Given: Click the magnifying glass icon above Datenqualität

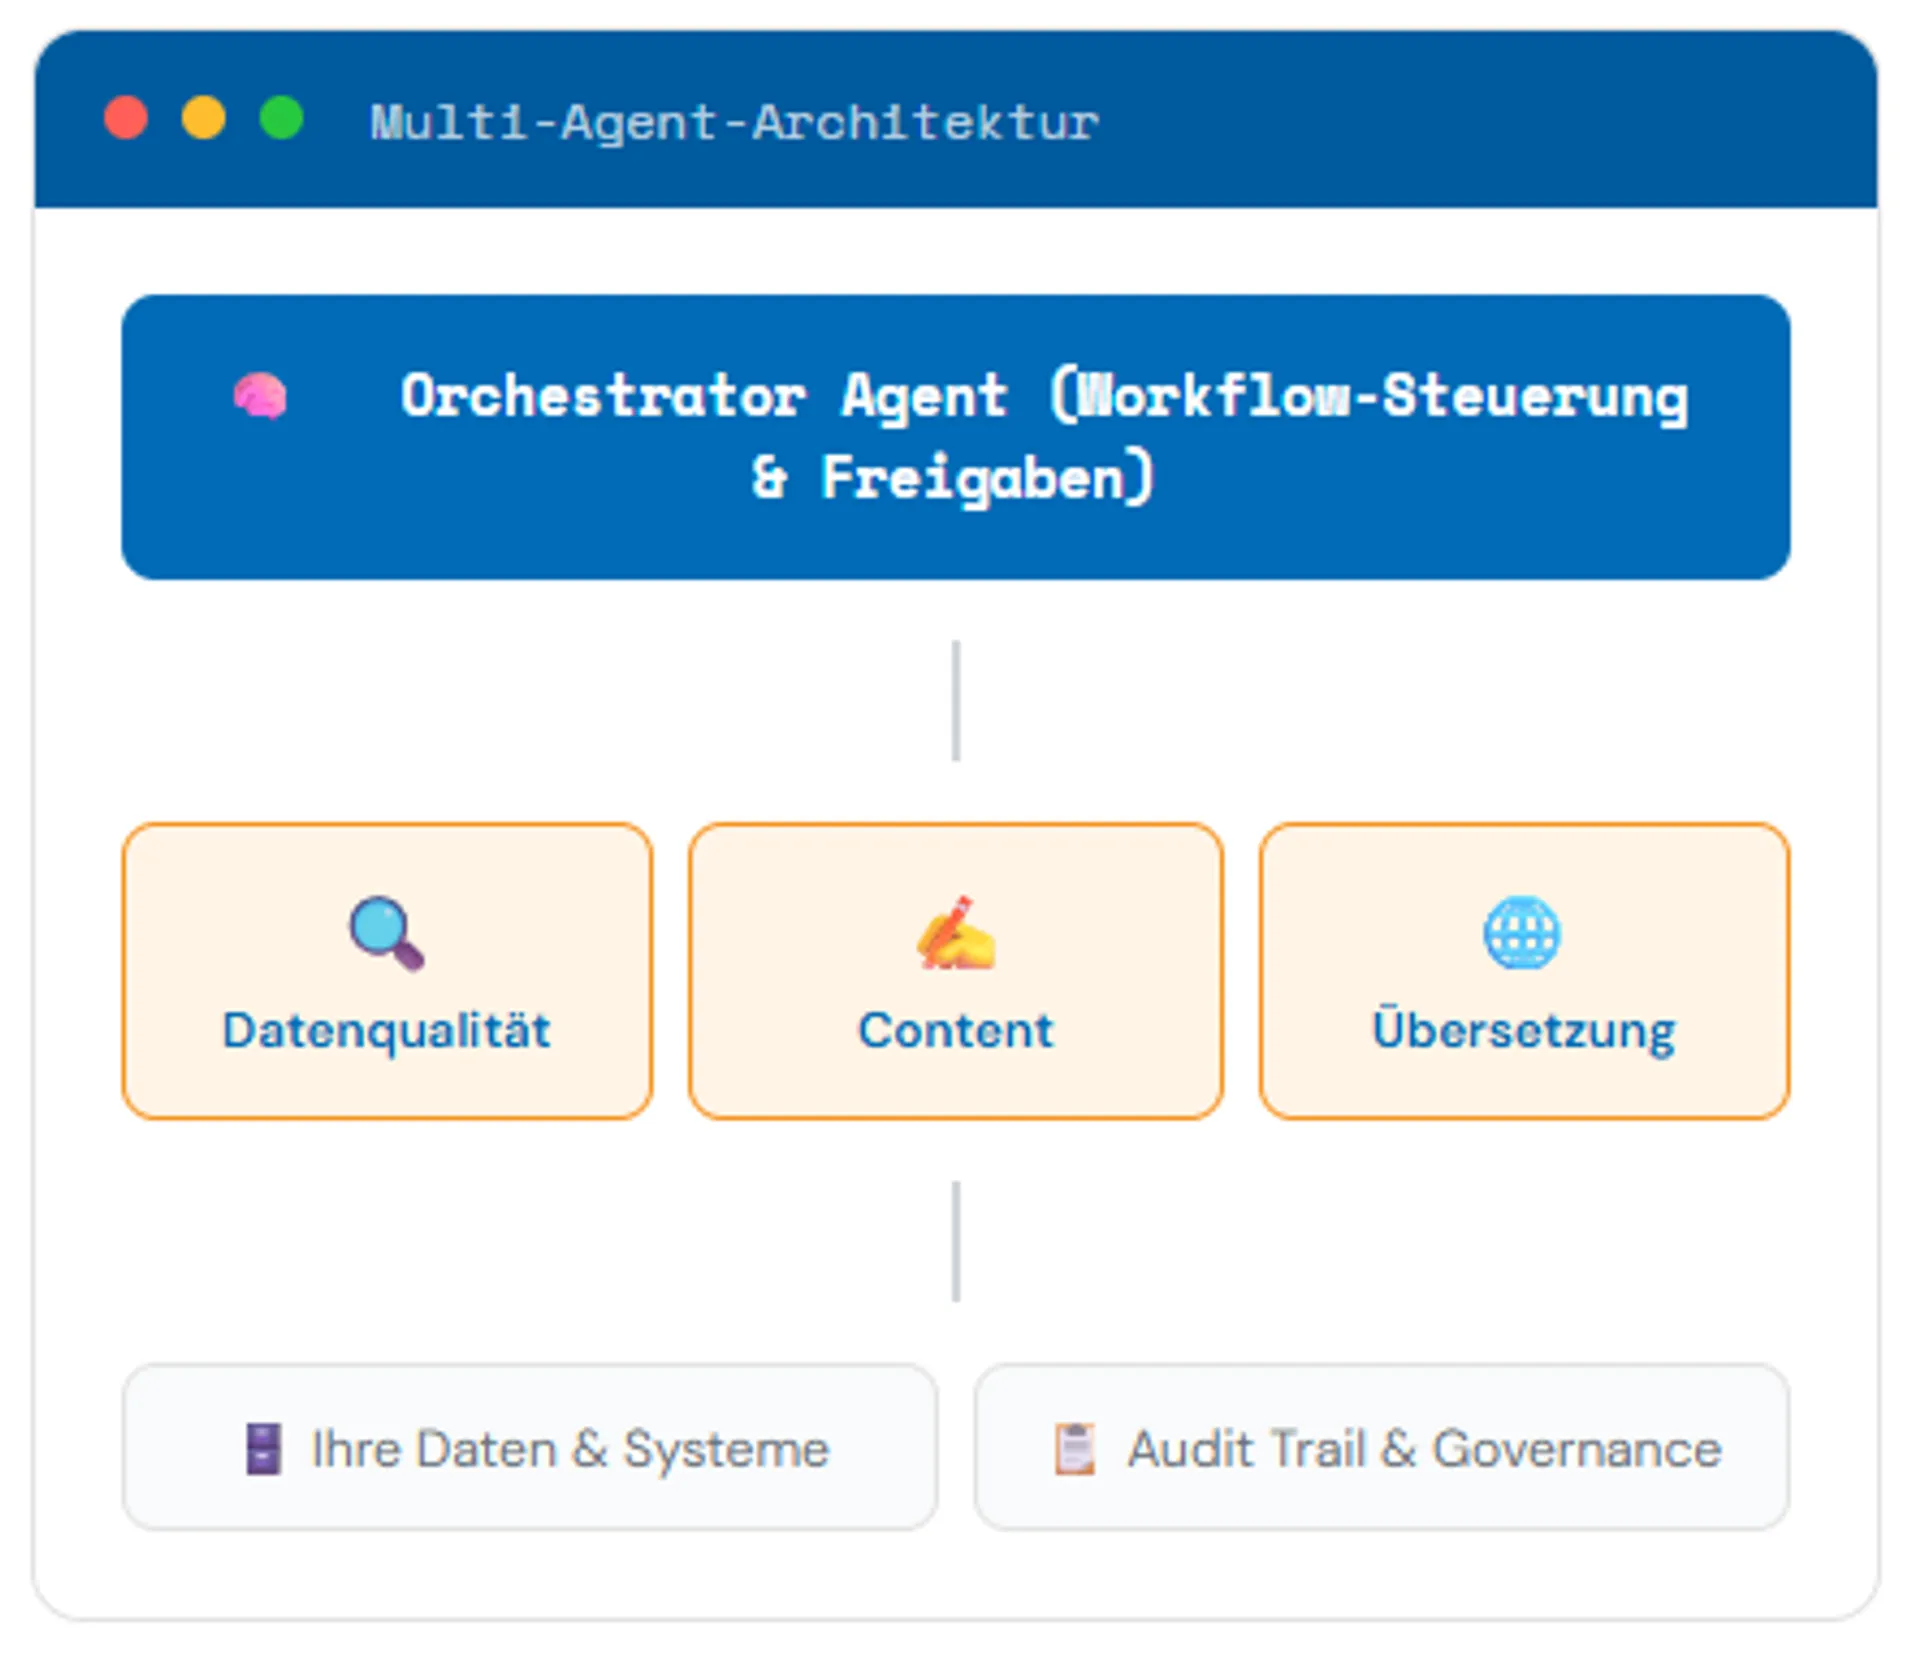Looking at the screenshot, I should (386, 934).
